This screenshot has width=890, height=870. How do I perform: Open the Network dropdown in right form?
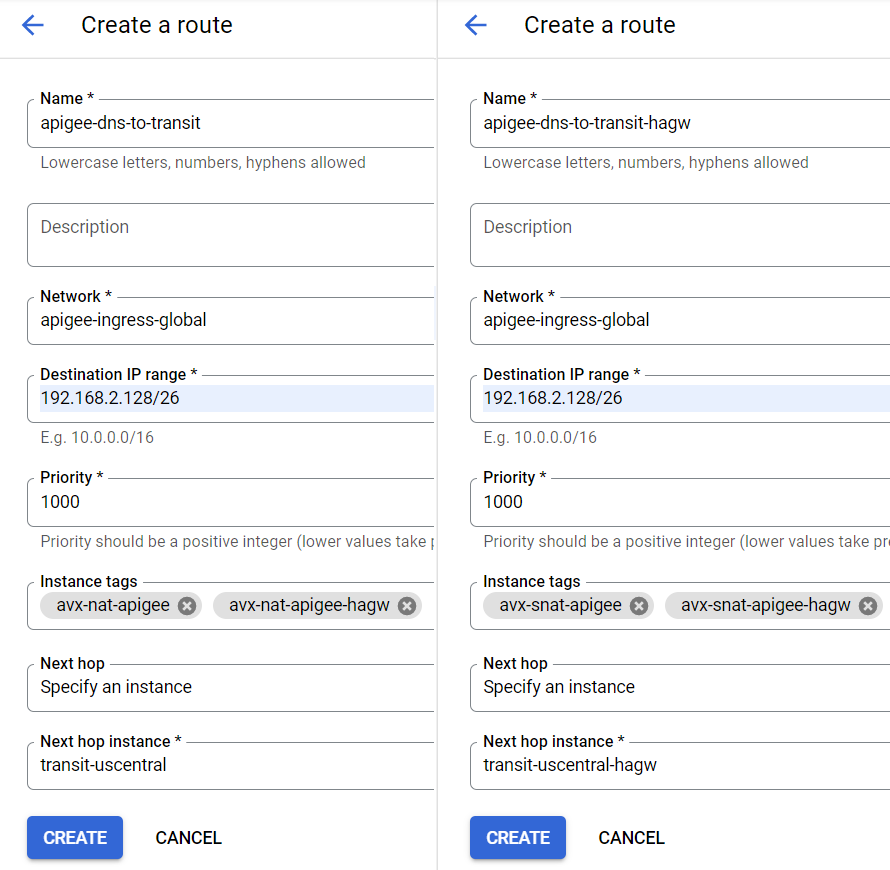[678, 321]
